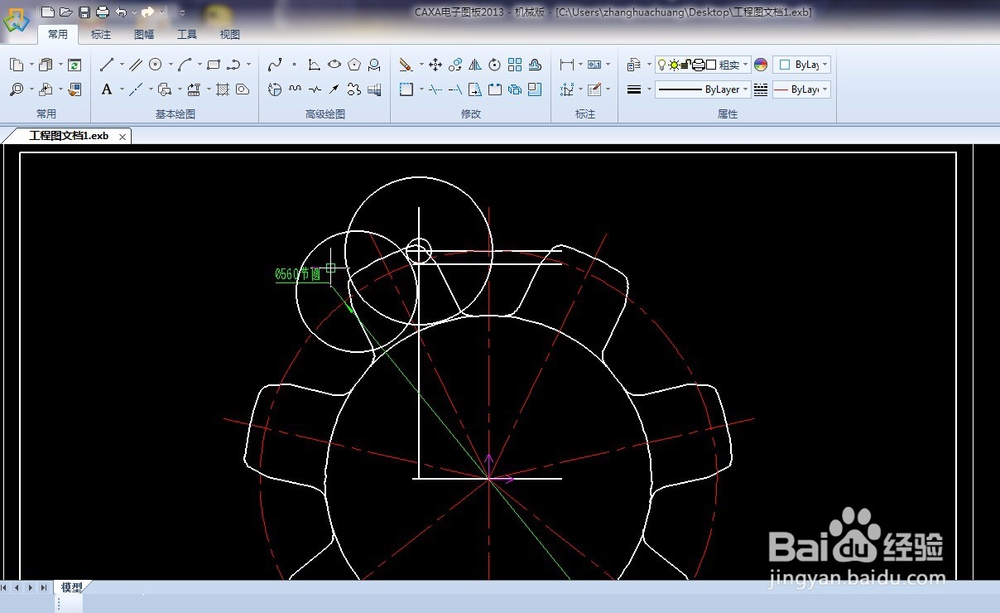Click the CAXA application logo button
Viewport: 1000px width, 613px height.
coord(16,20)
